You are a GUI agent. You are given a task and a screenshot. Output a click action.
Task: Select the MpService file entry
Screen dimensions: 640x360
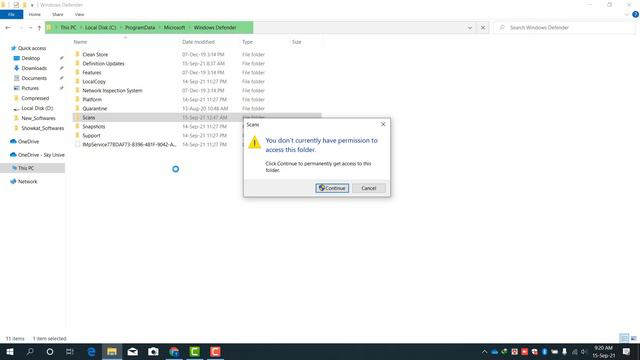[129, 144]
